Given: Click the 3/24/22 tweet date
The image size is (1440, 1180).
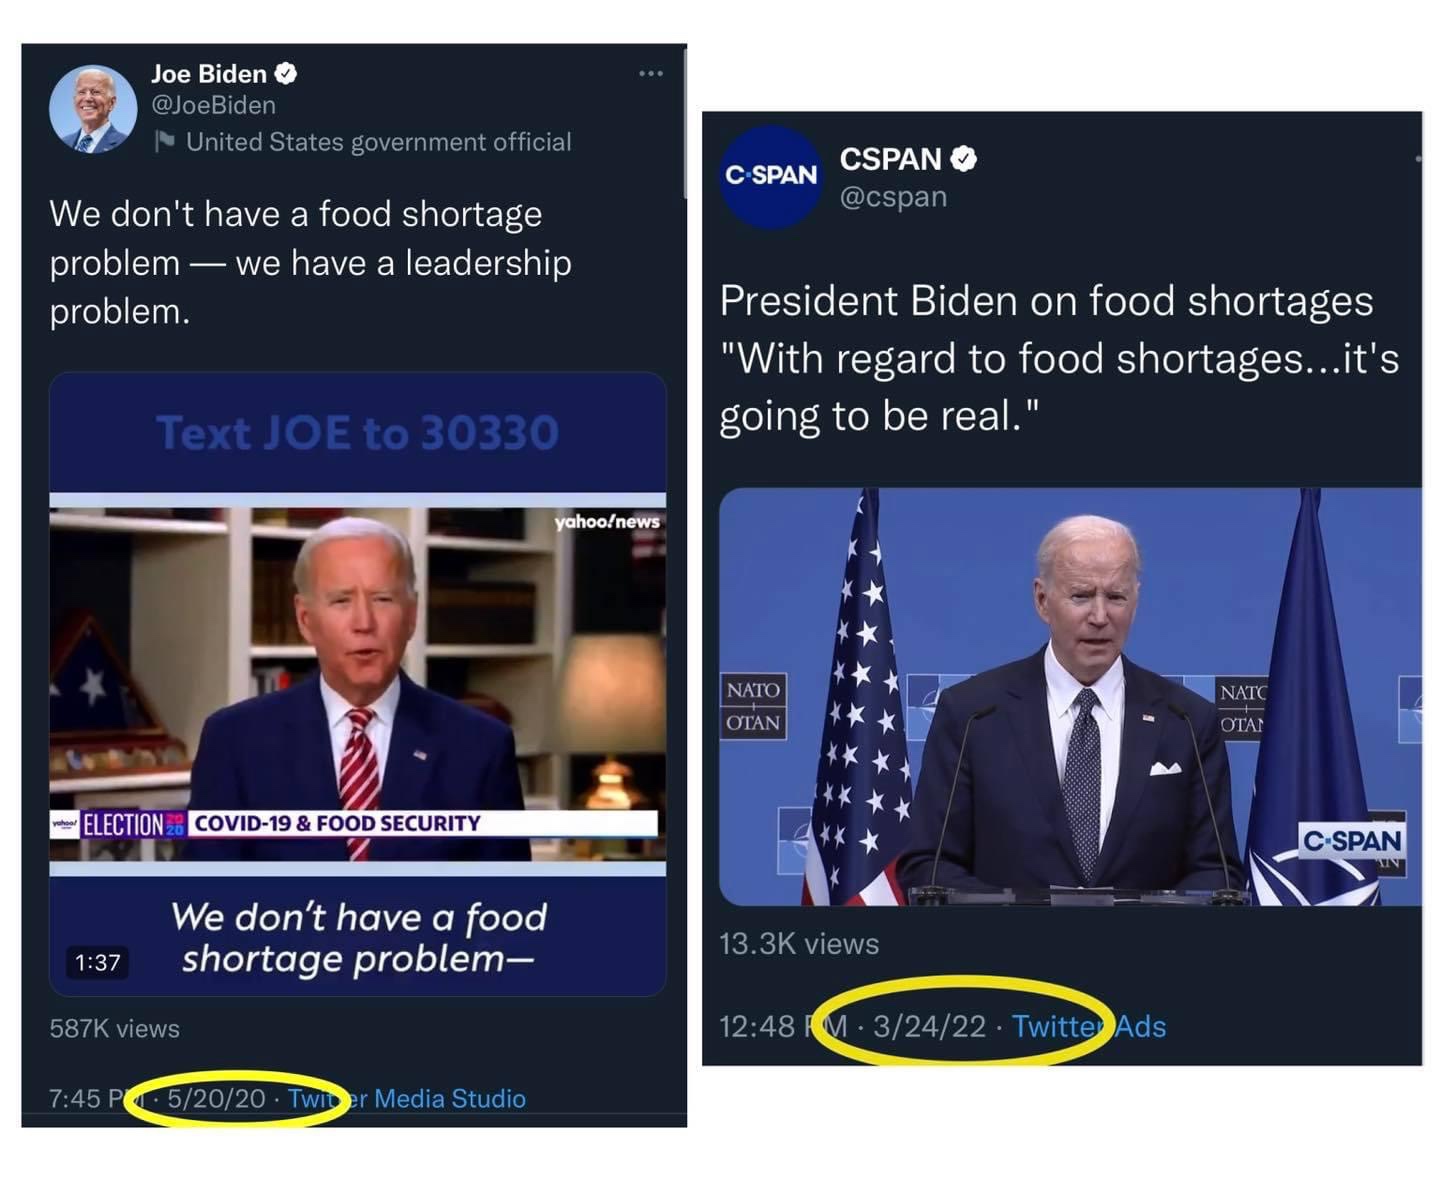Looking at the screenshot, I should click(x=929, y=1026).
